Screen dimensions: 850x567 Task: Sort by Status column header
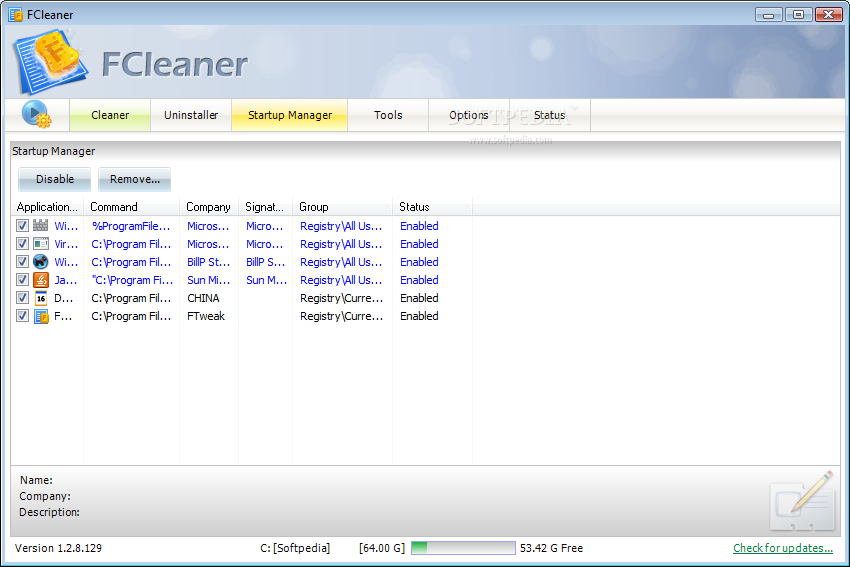432,207
